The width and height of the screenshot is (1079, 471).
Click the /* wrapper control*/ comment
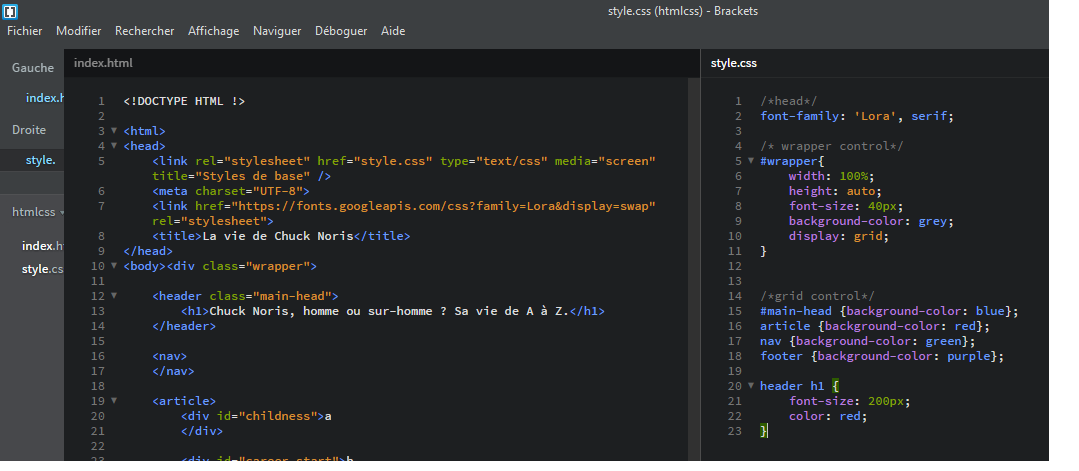832,146
